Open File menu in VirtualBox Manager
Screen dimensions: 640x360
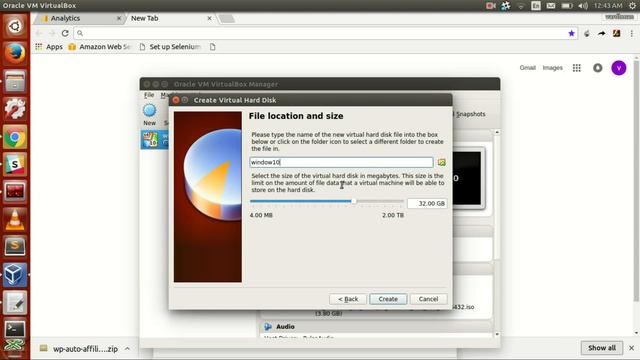tap(149, 95)
